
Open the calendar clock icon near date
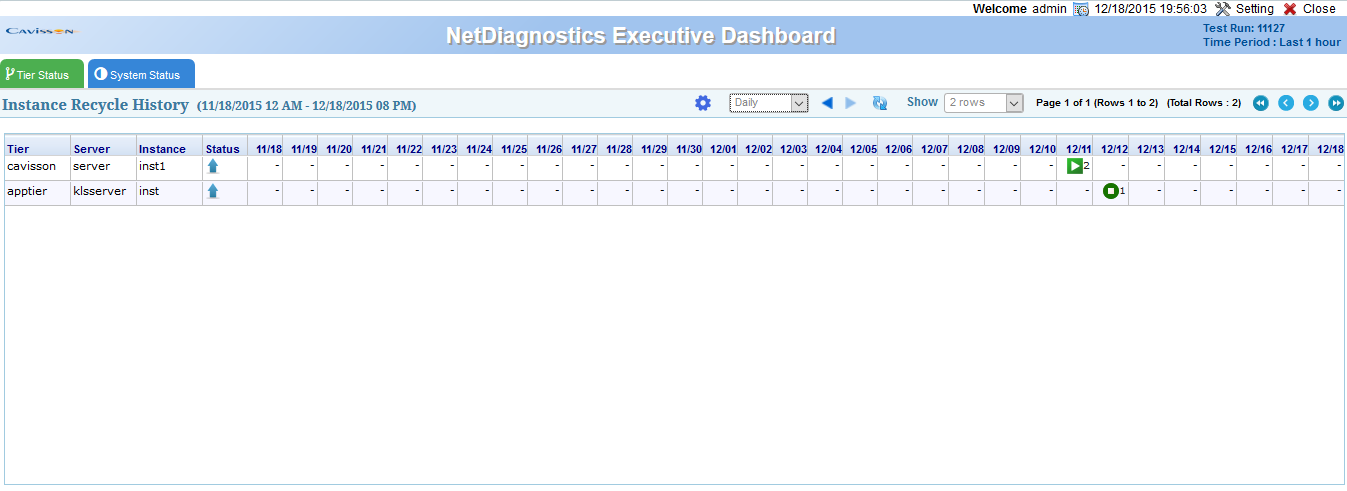click(1081, 9)
